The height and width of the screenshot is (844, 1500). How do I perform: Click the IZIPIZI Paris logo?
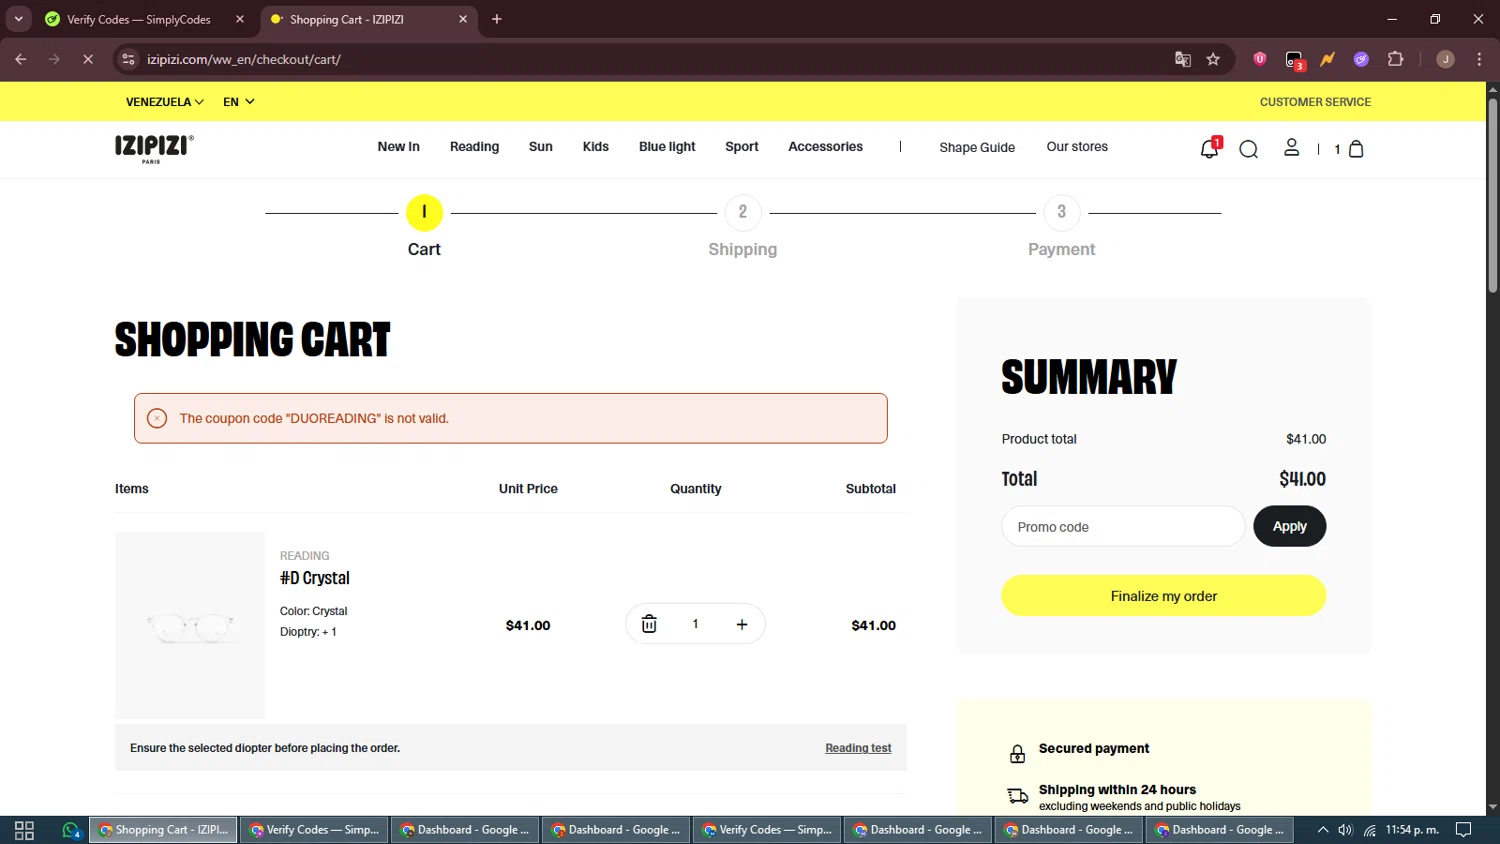(154, 149)
